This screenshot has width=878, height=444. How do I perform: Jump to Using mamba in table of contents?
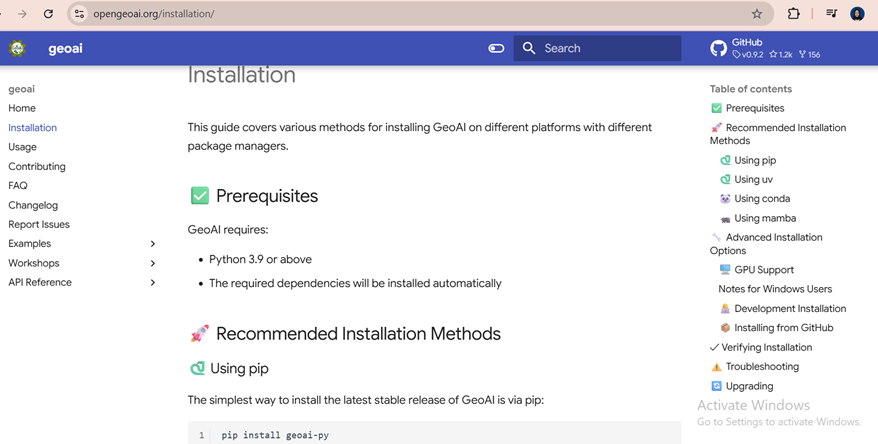pos(765,218)
